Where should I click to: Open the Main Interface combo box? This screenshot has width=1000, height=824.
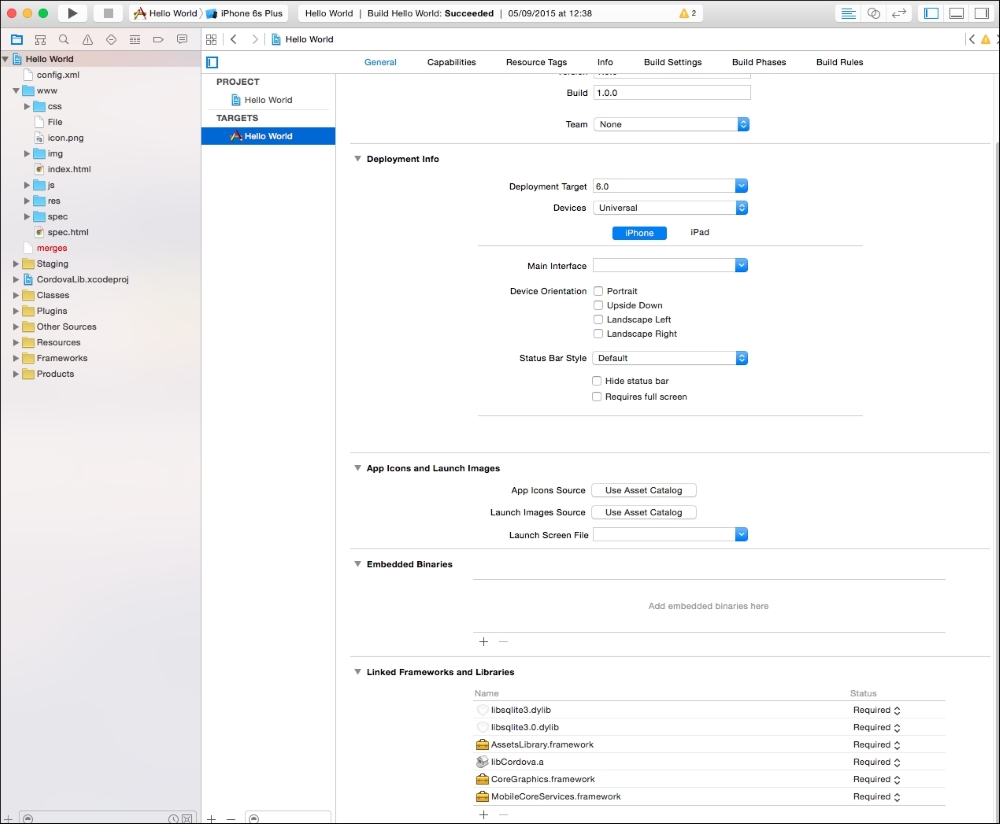click(741, 265)
